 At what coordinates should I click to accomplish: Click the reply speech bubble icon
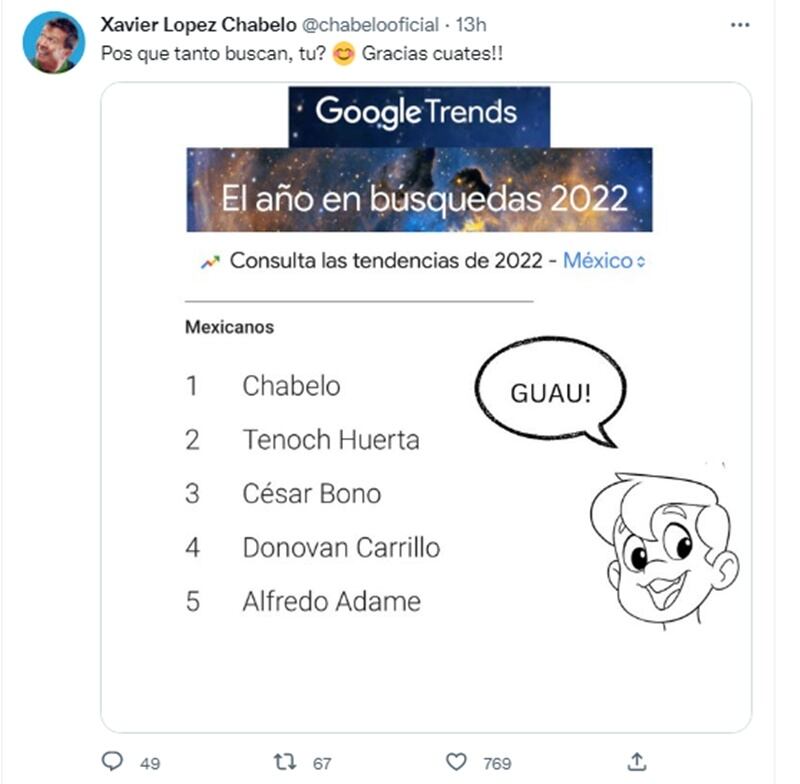(x=113, y=761)
